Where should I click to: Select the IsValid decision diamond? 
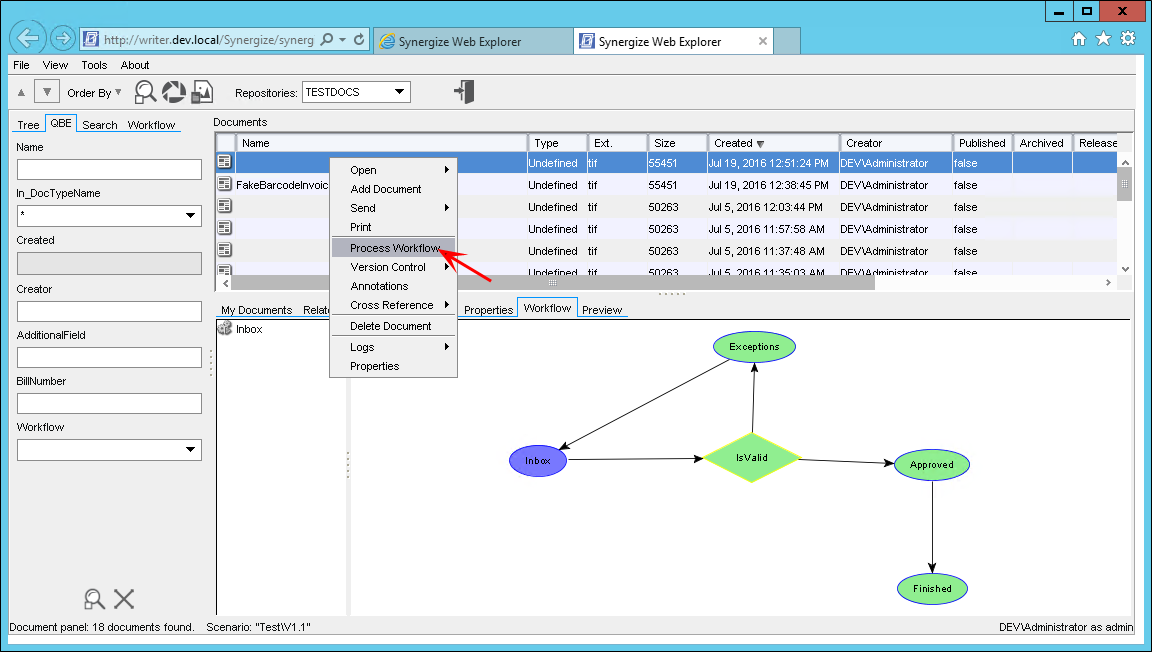752,458
